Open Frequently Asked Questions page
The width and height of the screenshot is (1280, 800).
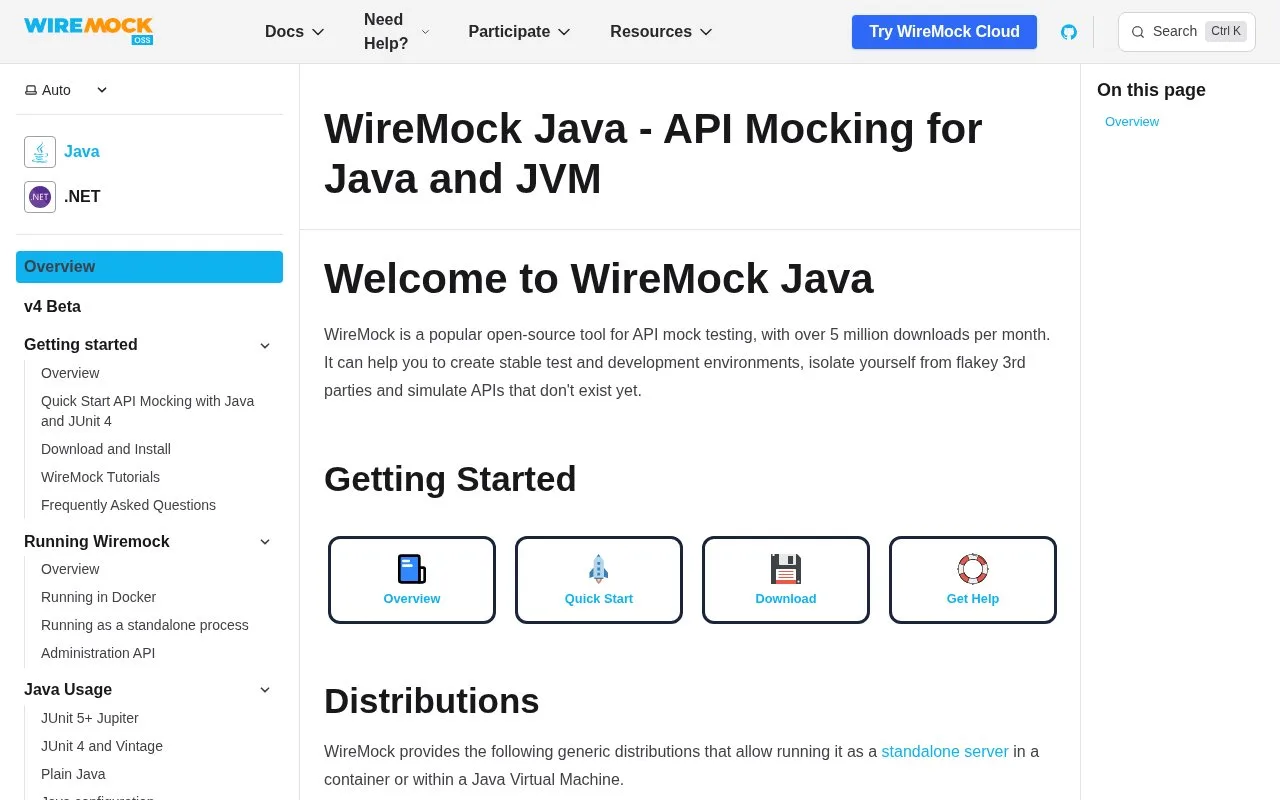(x=128, y=505)
